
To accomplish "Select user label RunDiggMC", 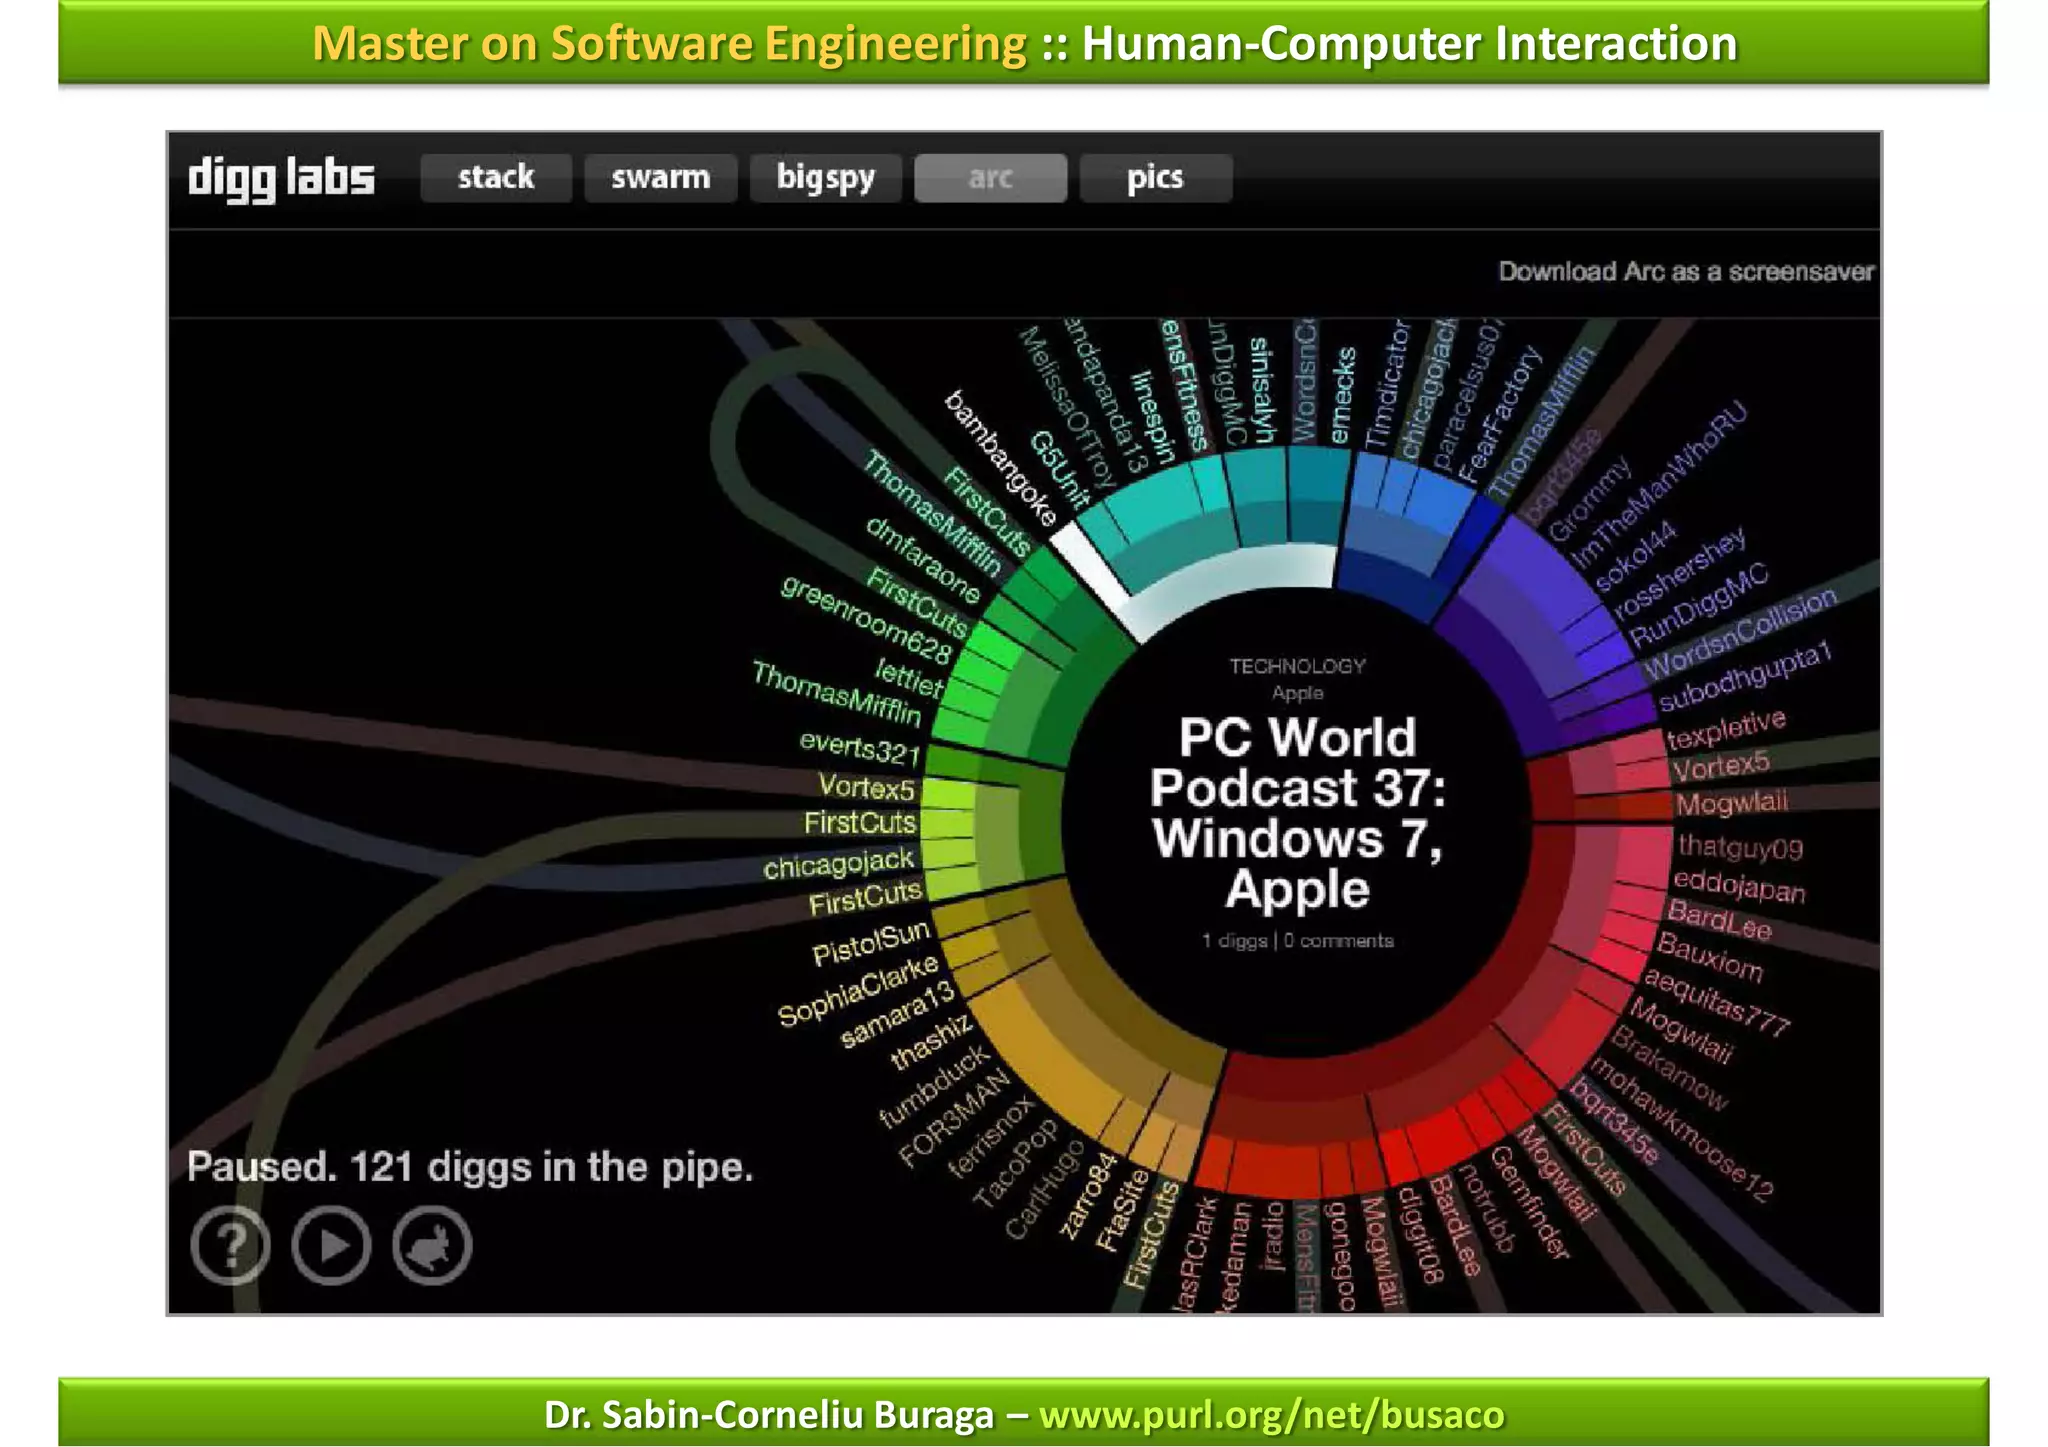I will 1699,604.
